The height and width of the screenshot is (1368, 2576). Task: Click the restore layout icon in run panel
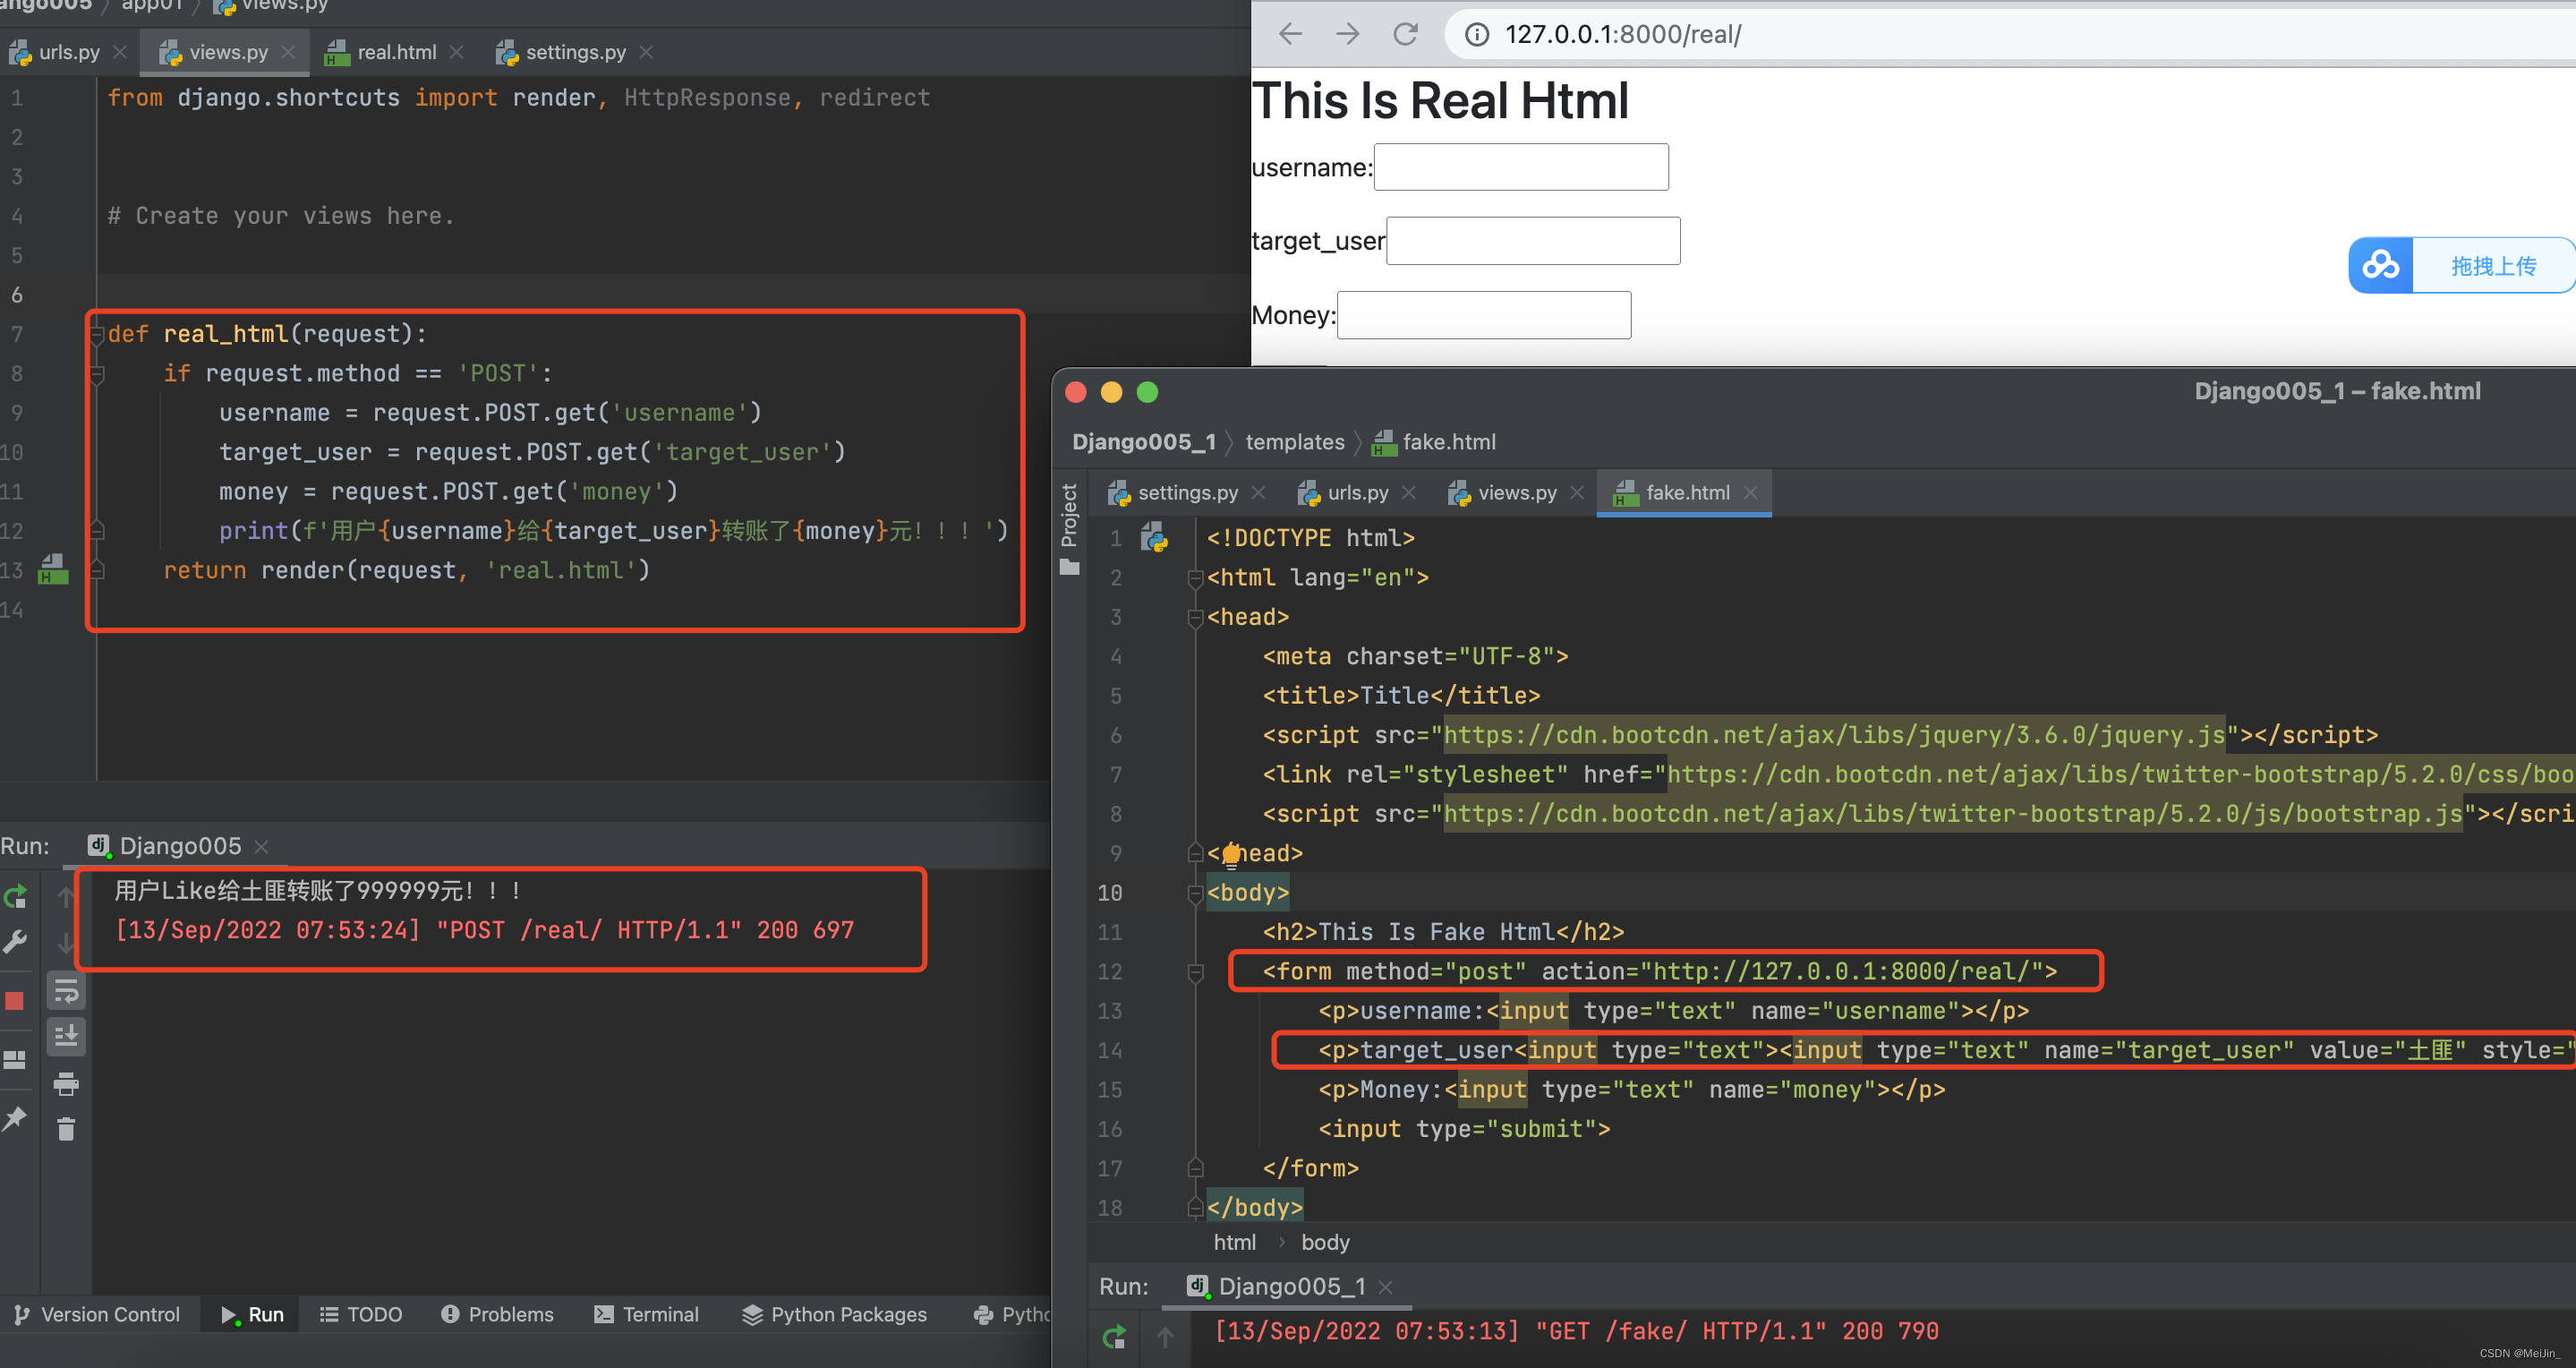pos(15,1060)
